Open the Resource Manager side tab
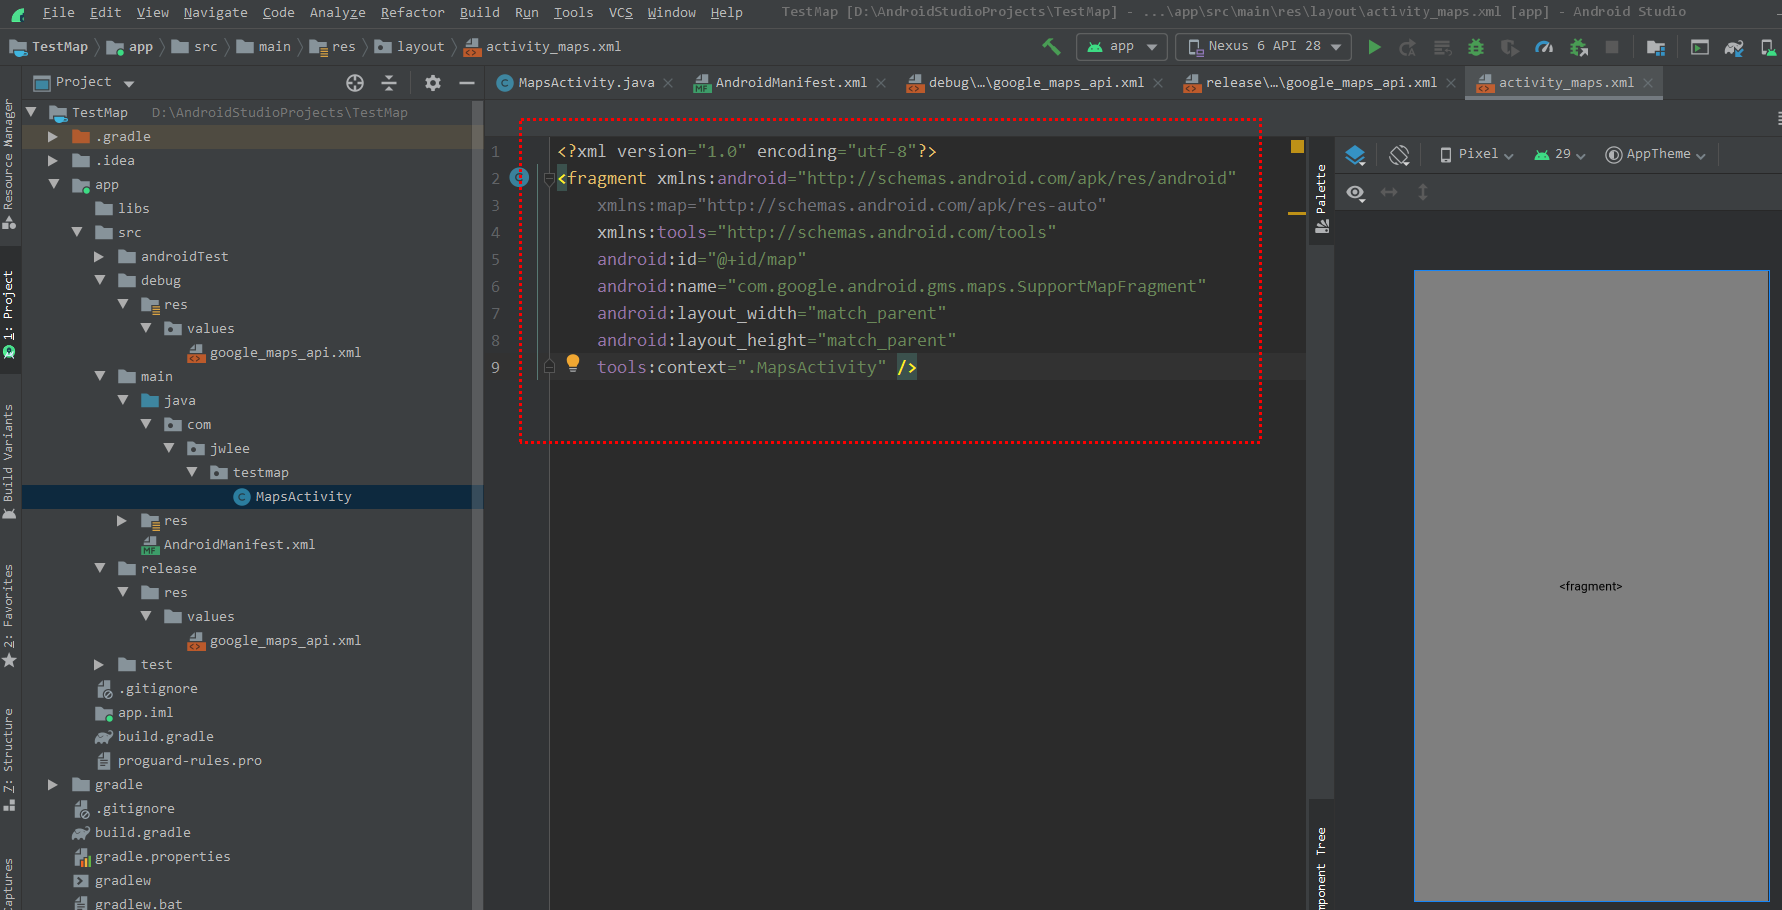 [x=9, y=163]
